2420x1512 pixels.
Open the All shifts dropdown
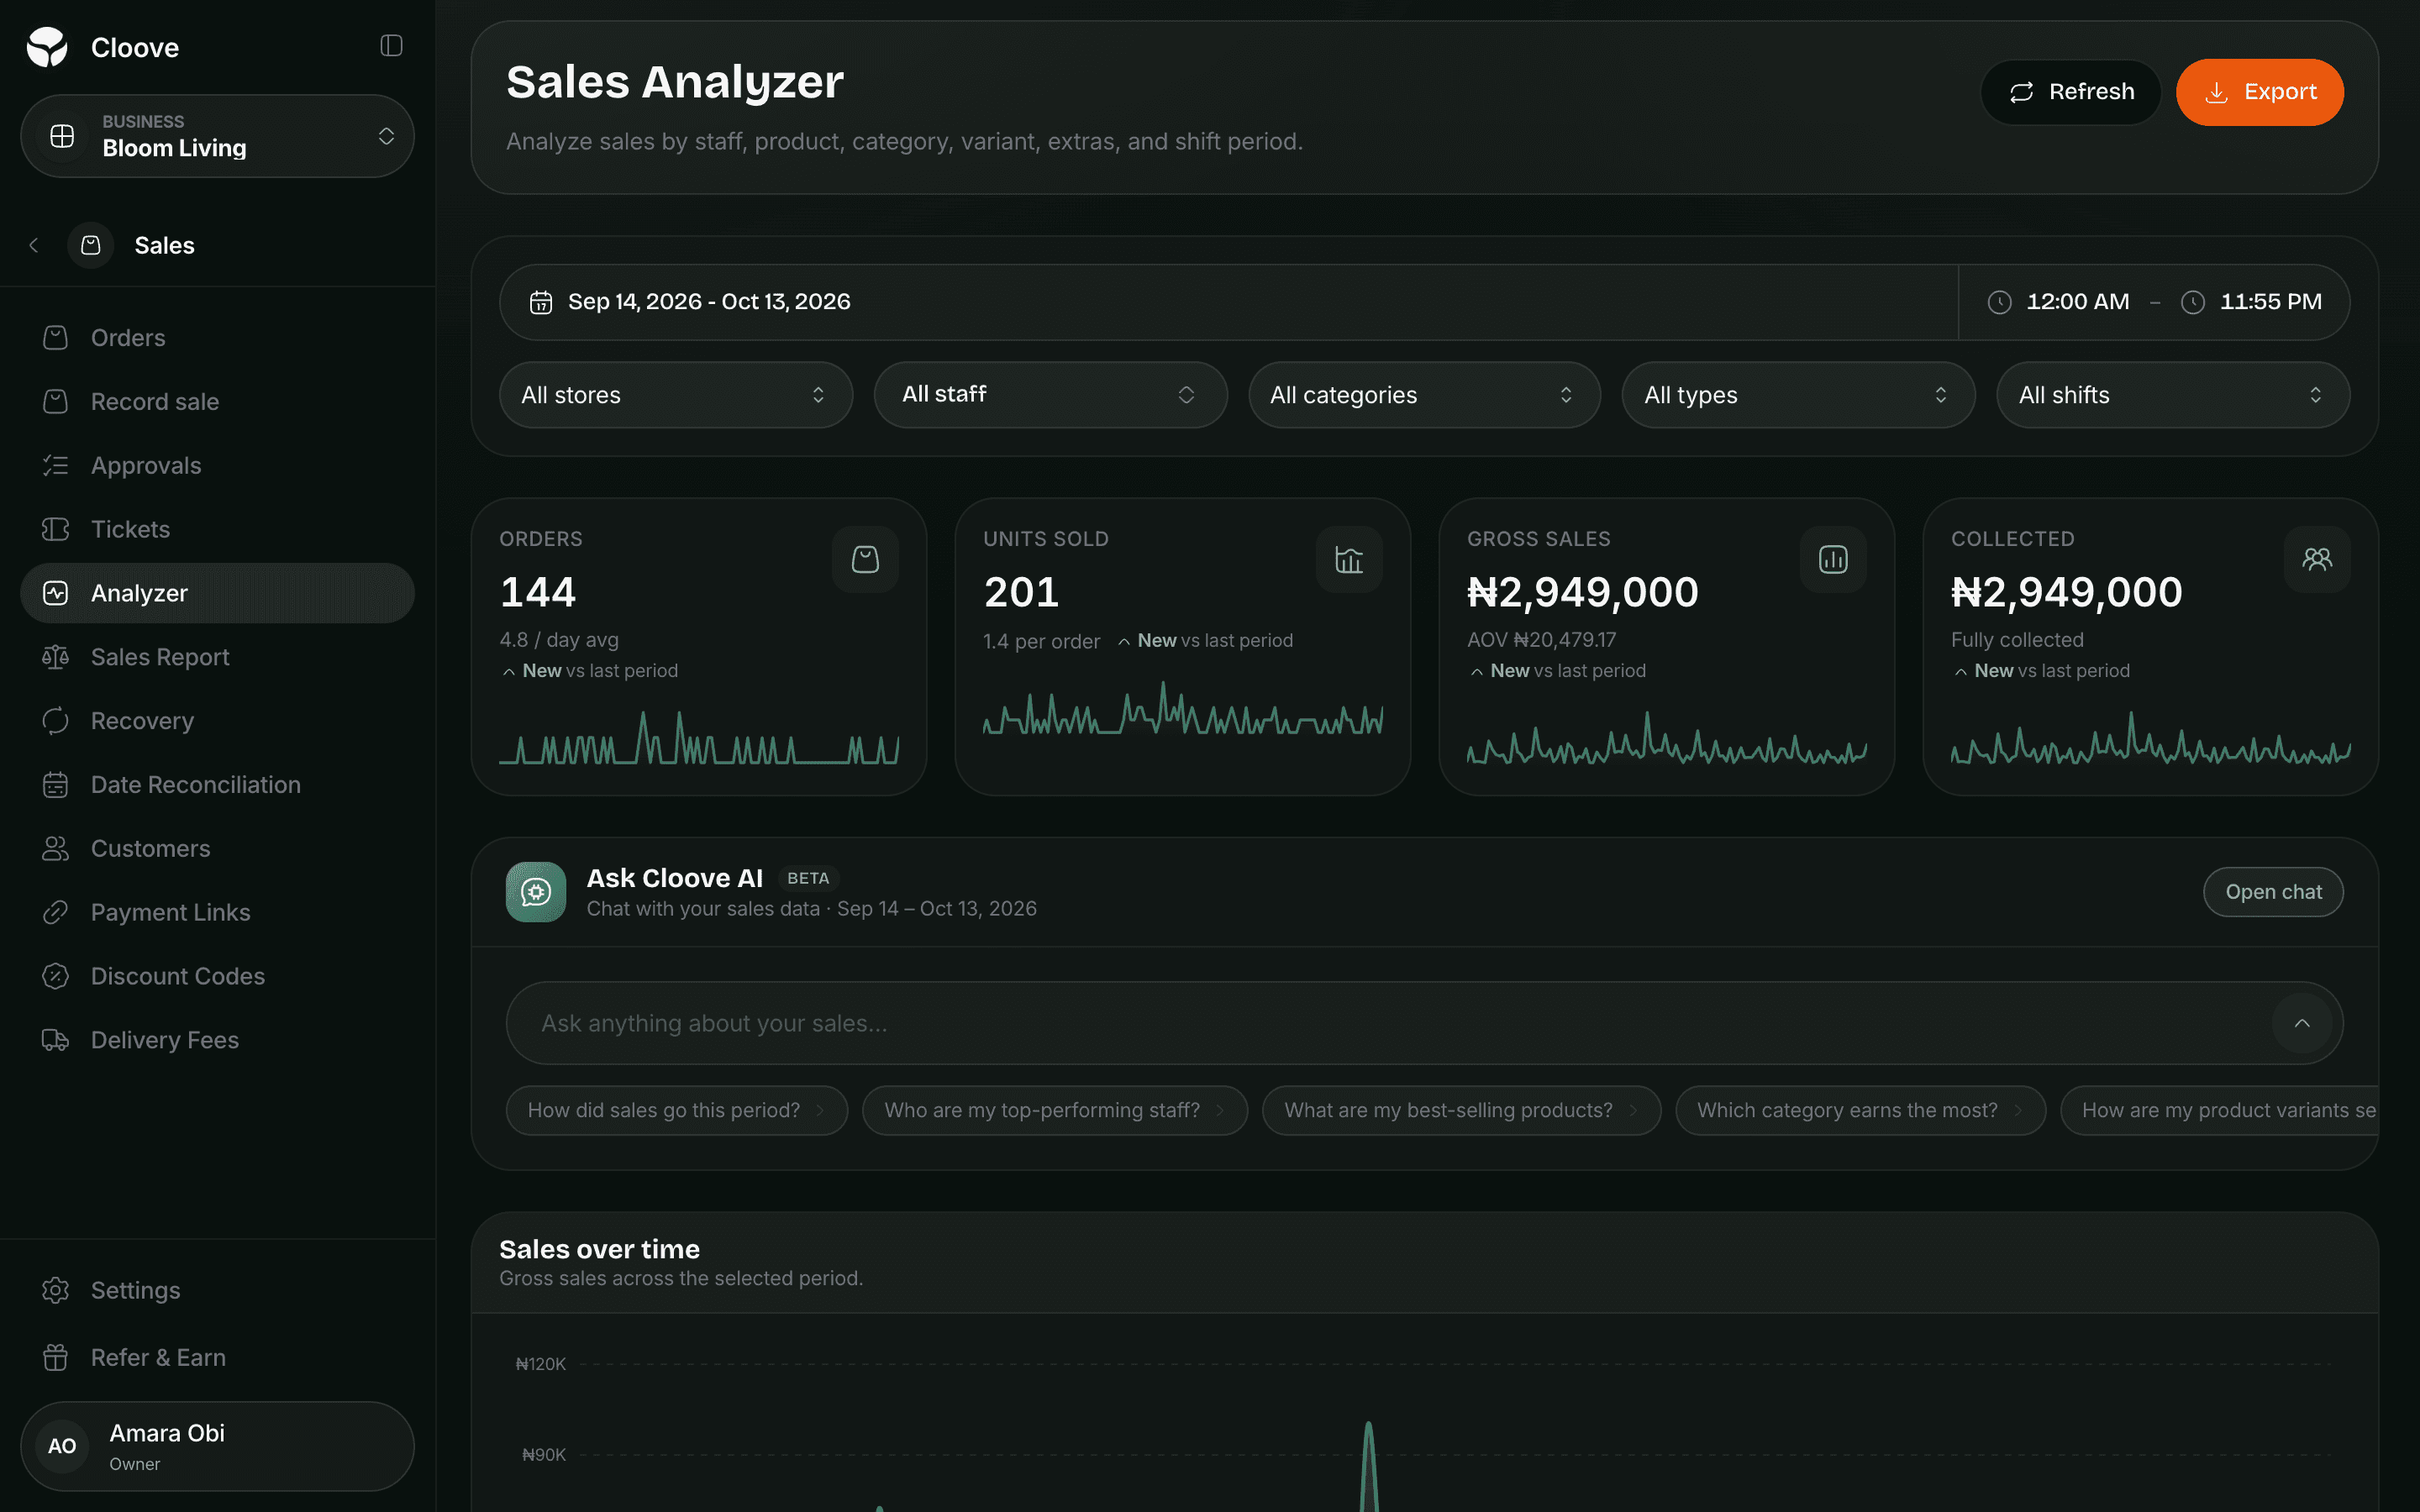click(2173, 395)
